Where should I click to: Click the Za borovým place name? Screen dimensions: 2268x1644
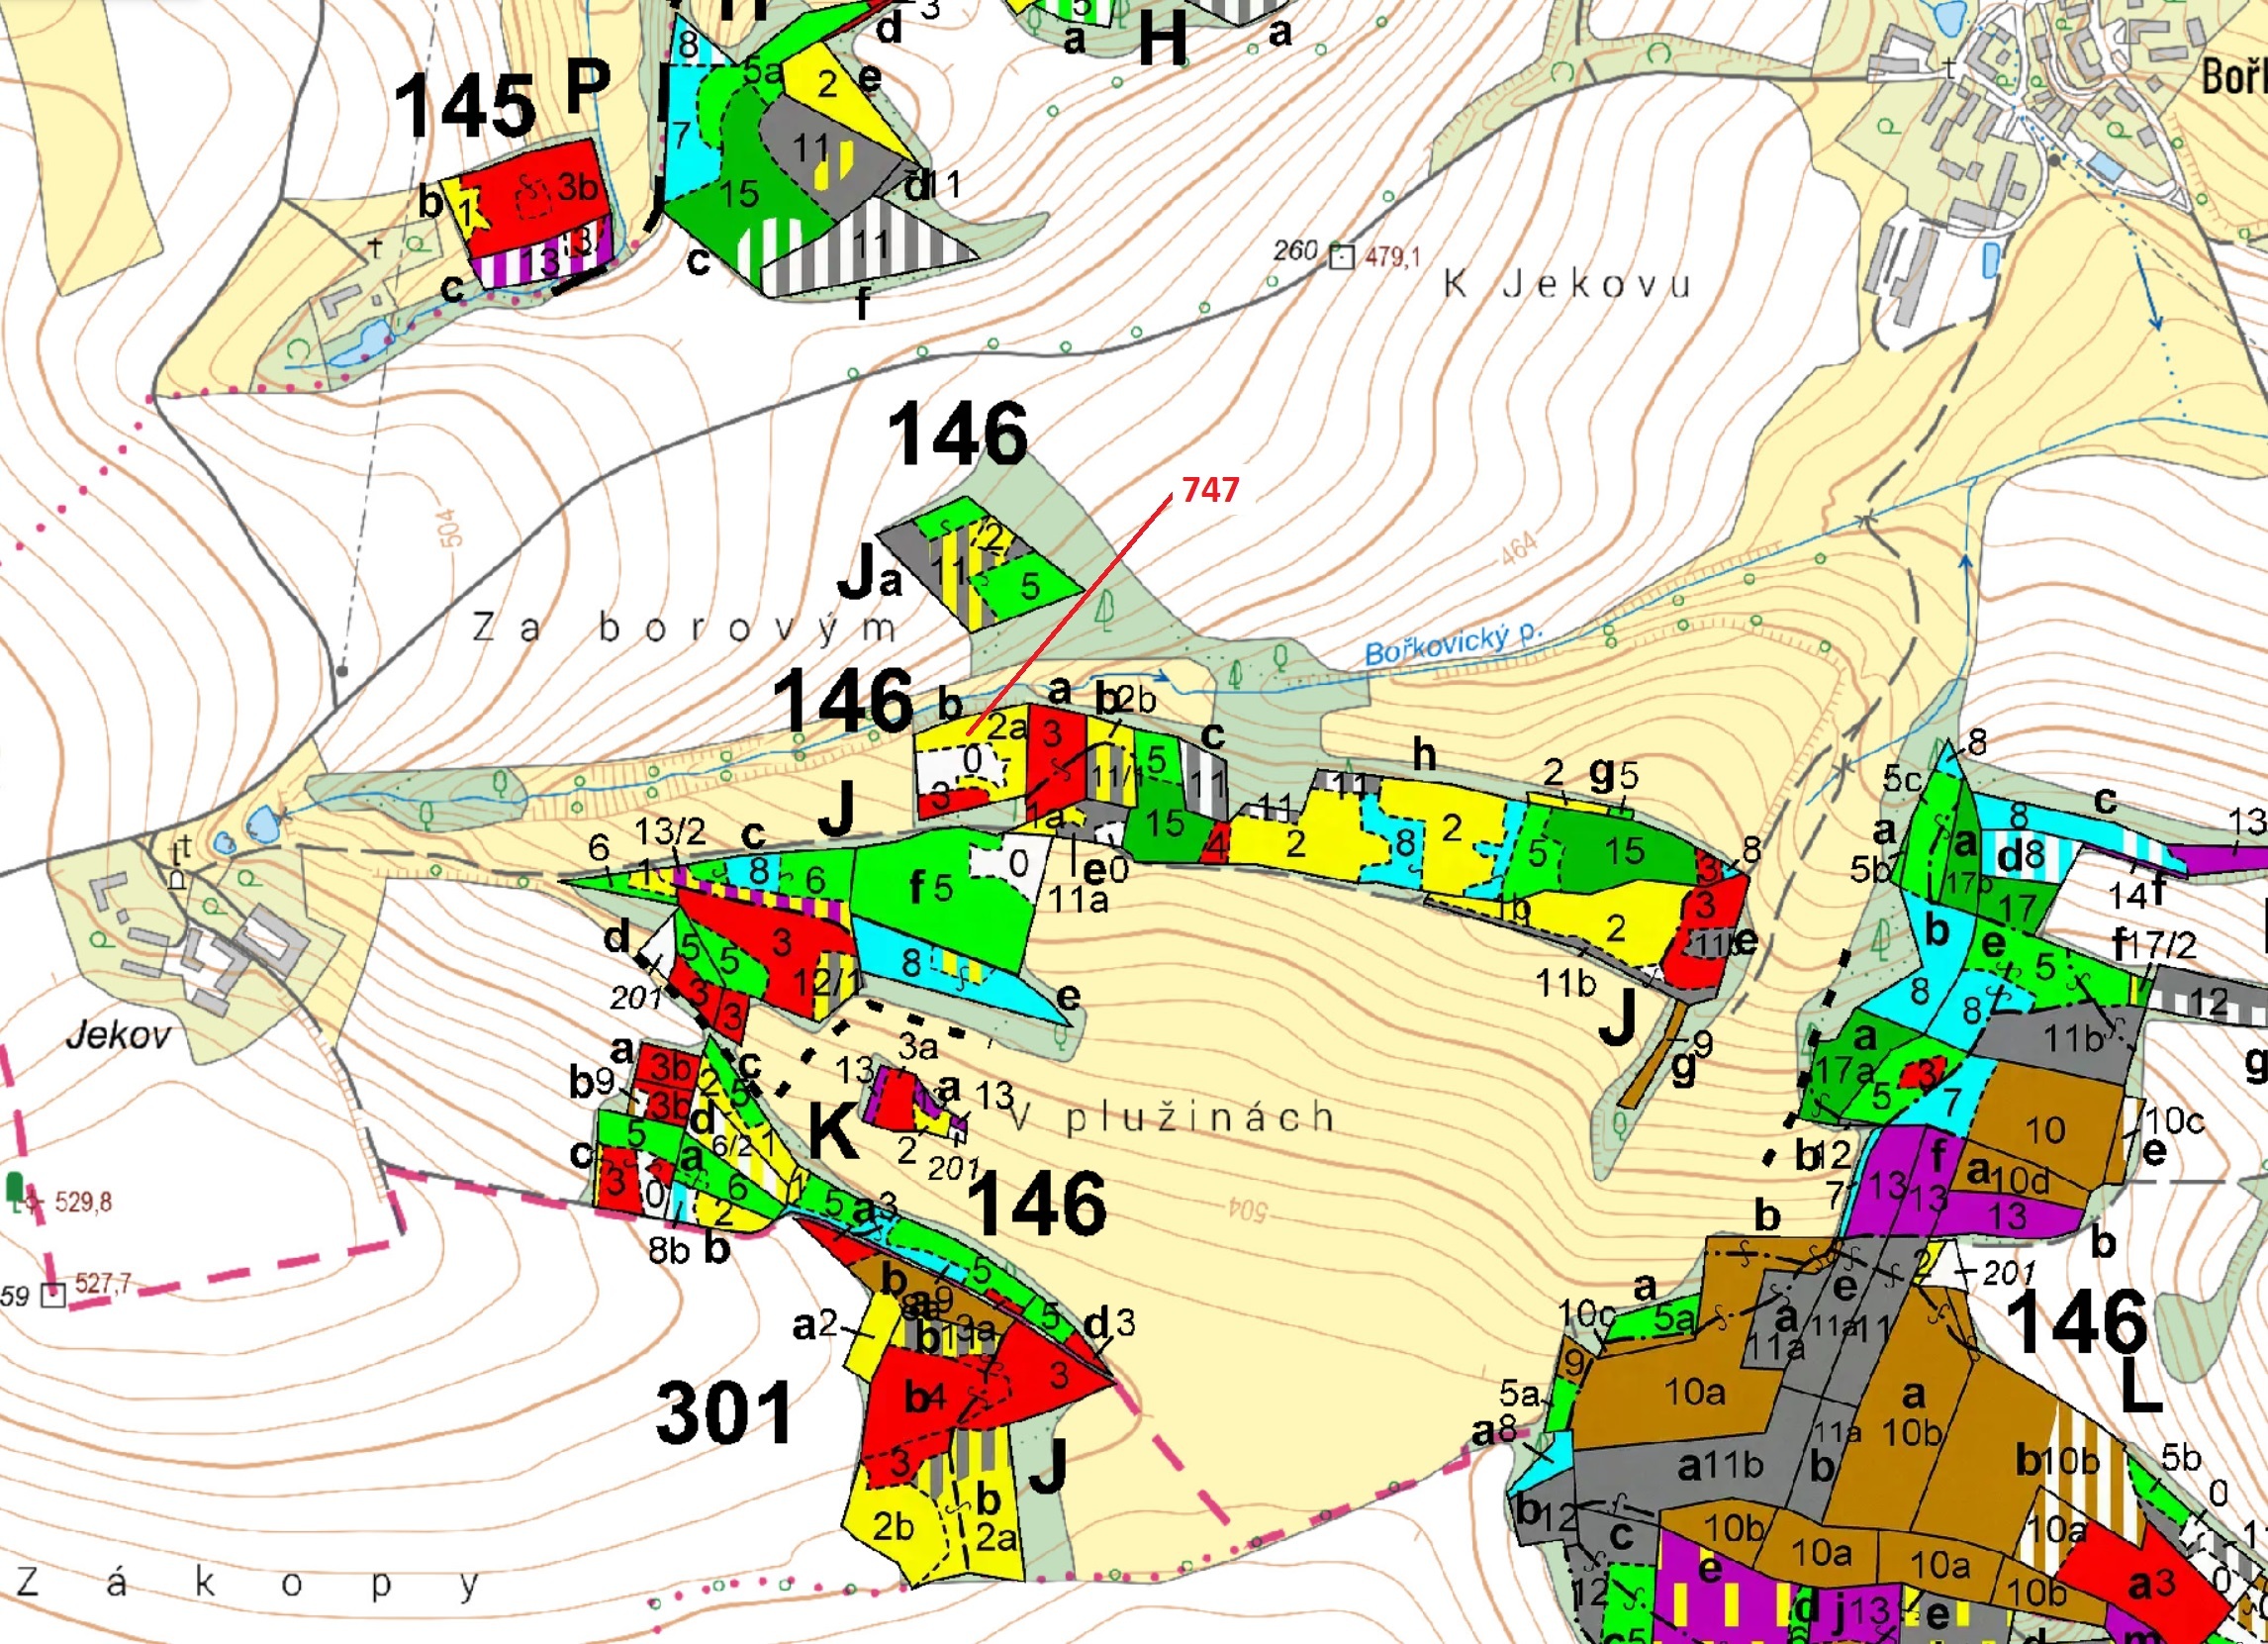tap(683, 628)
